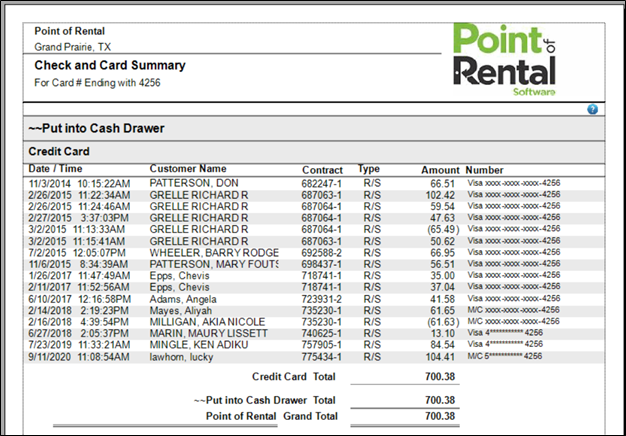Click contract number 723931-2
Image resolution: width=626 pixels, height=436 pixels.
(x=321, y=299)
